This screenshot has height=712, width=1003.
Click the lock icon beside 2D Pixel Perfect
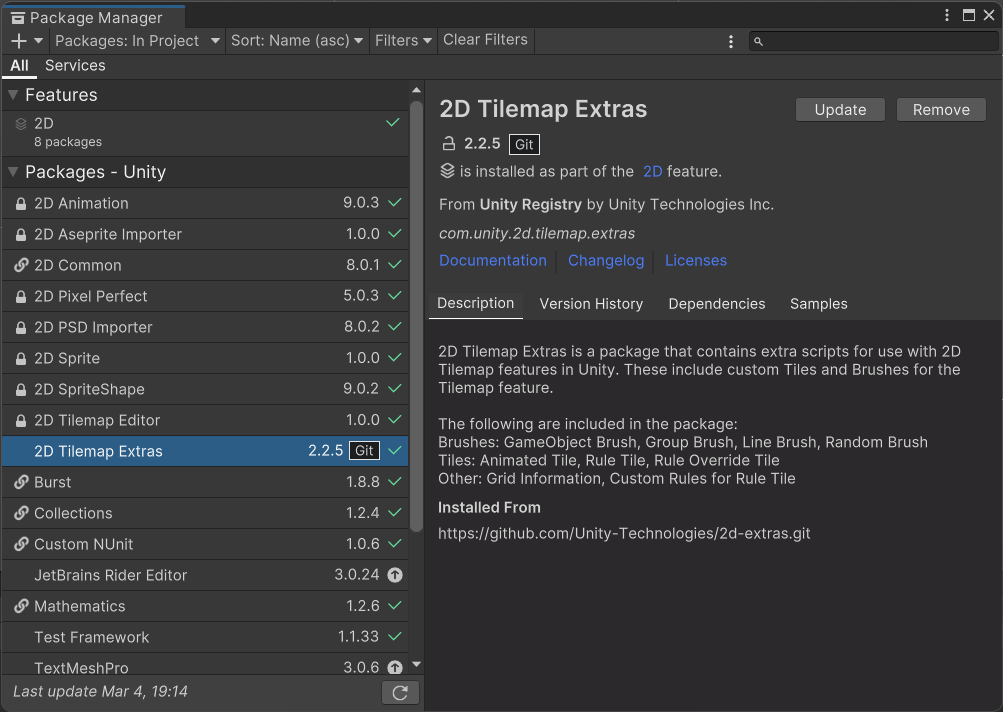click(21, 297)
